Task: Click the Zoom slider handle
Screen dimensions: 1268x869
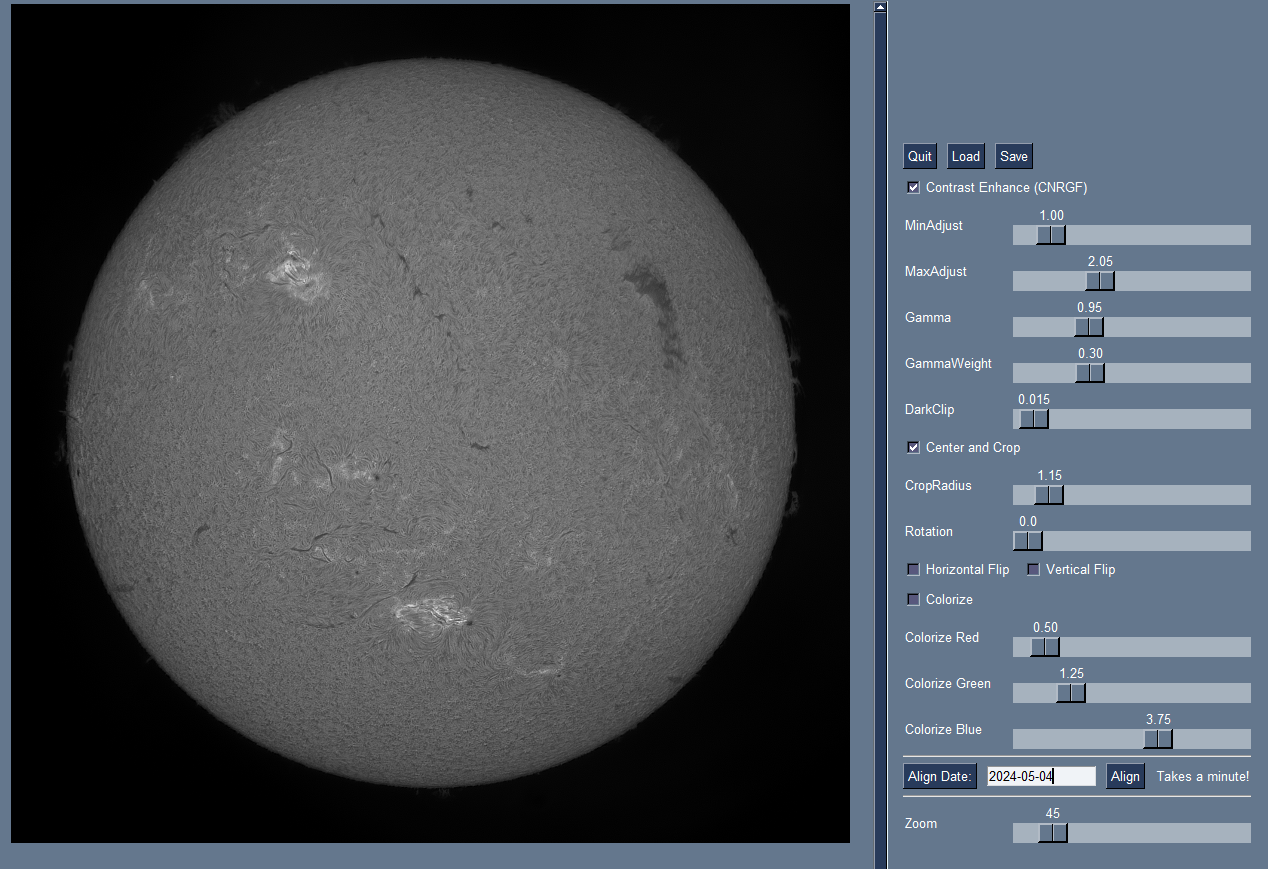Action: point(1053,833)
